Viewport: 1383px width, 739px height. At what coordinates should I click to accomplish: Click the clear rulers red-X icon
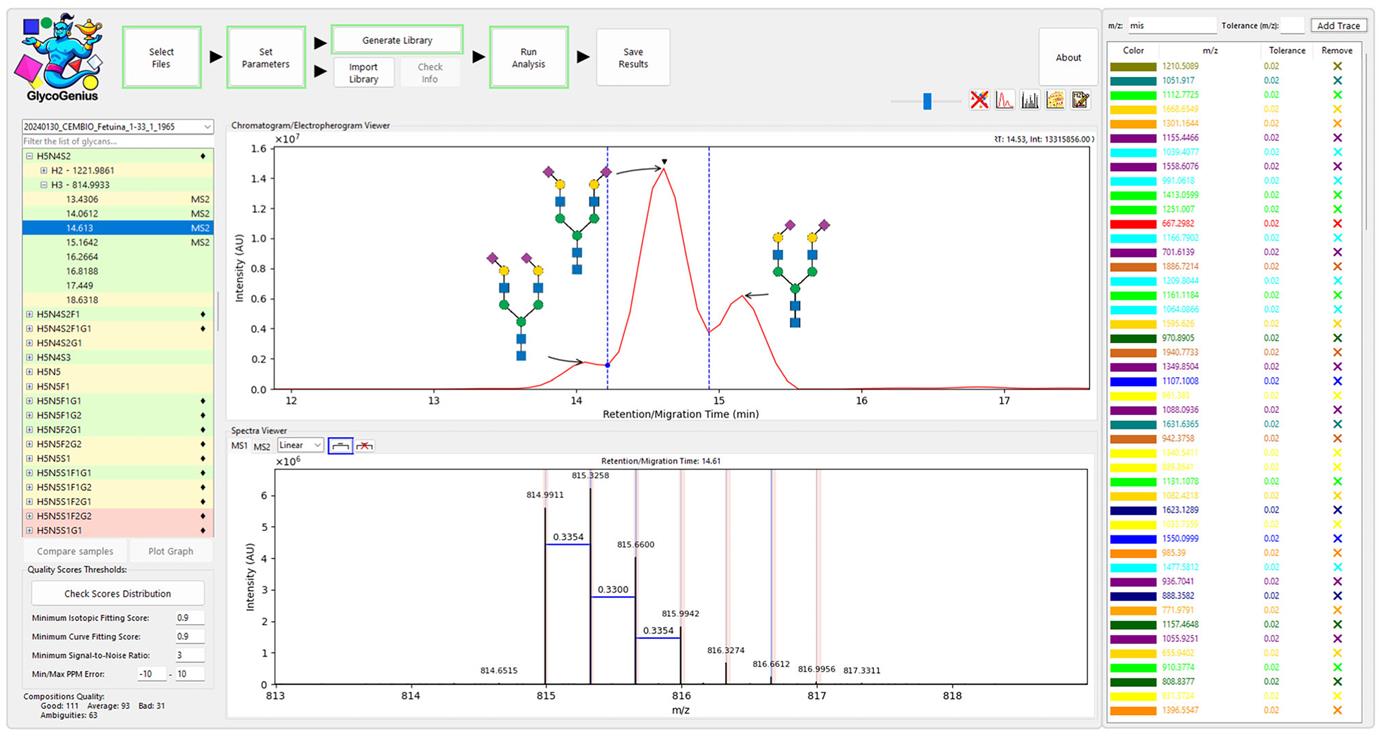366,445
